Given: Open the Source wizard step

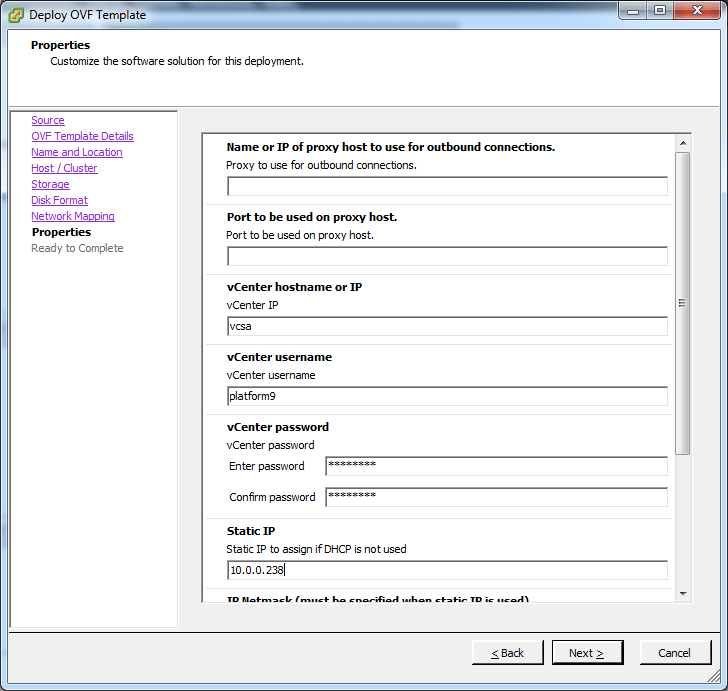Looking at the screenshot, I should (x=47, y=120).
